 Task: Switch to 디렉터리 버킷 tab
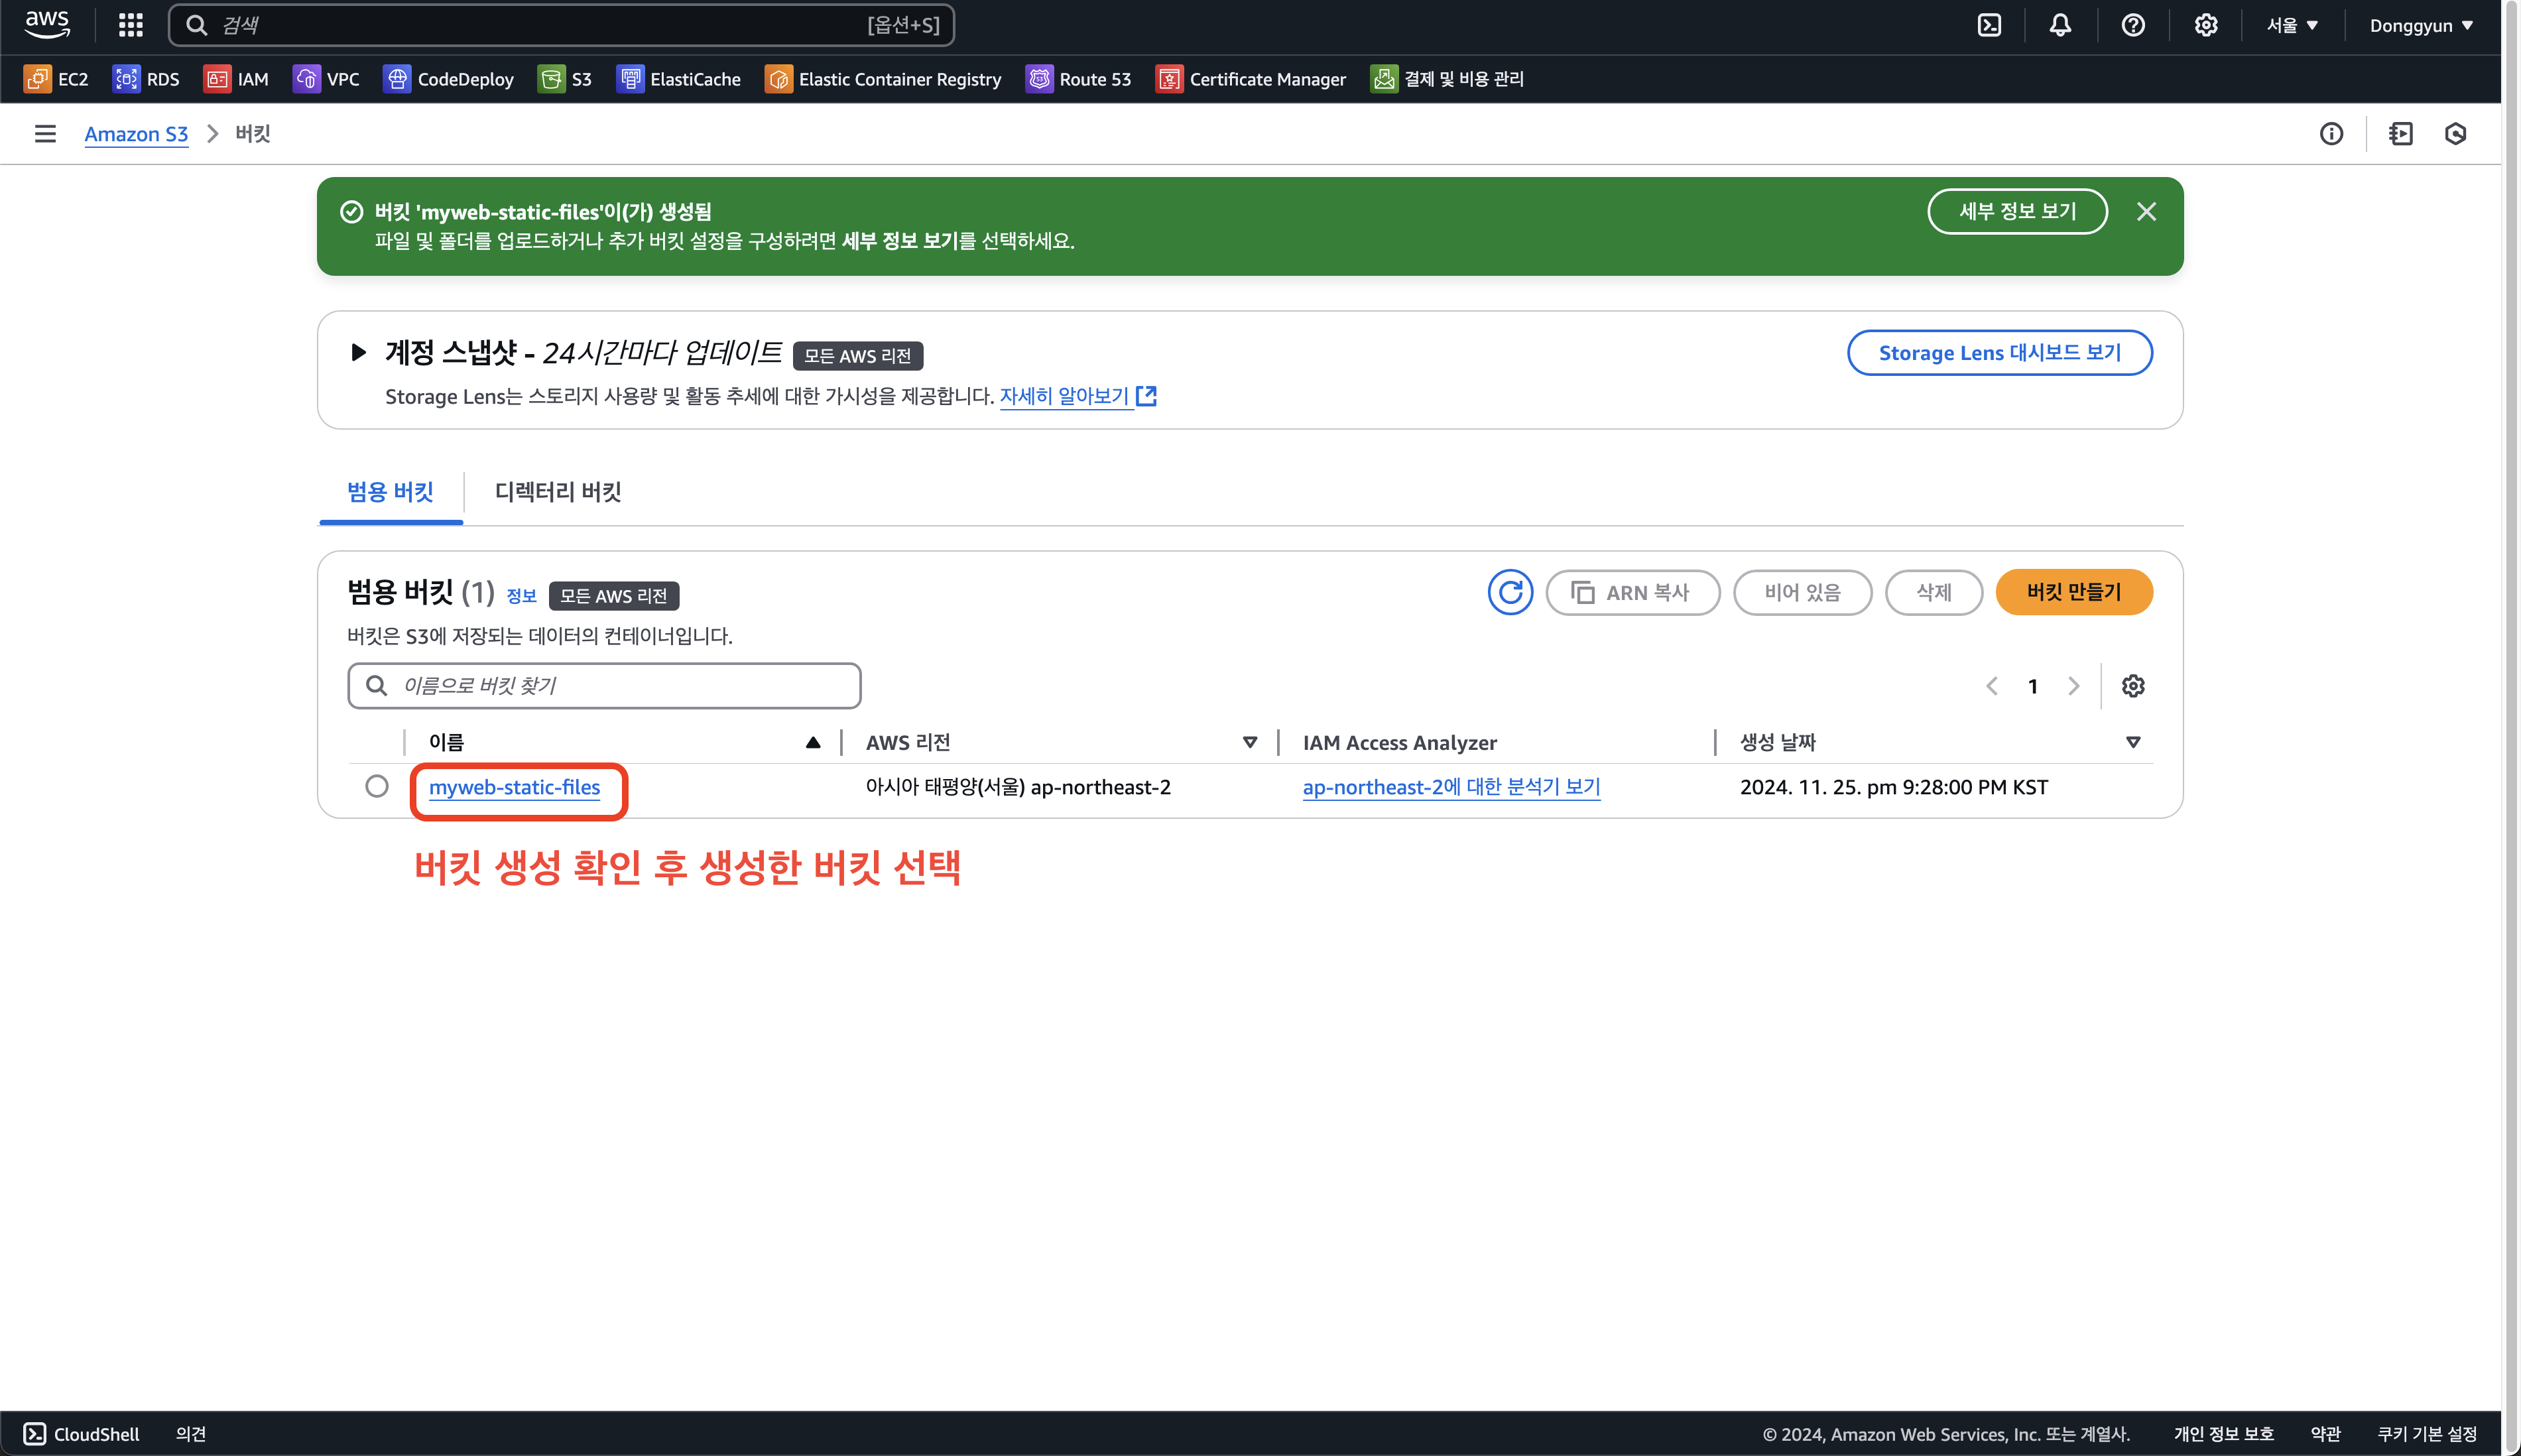(558, 492)
